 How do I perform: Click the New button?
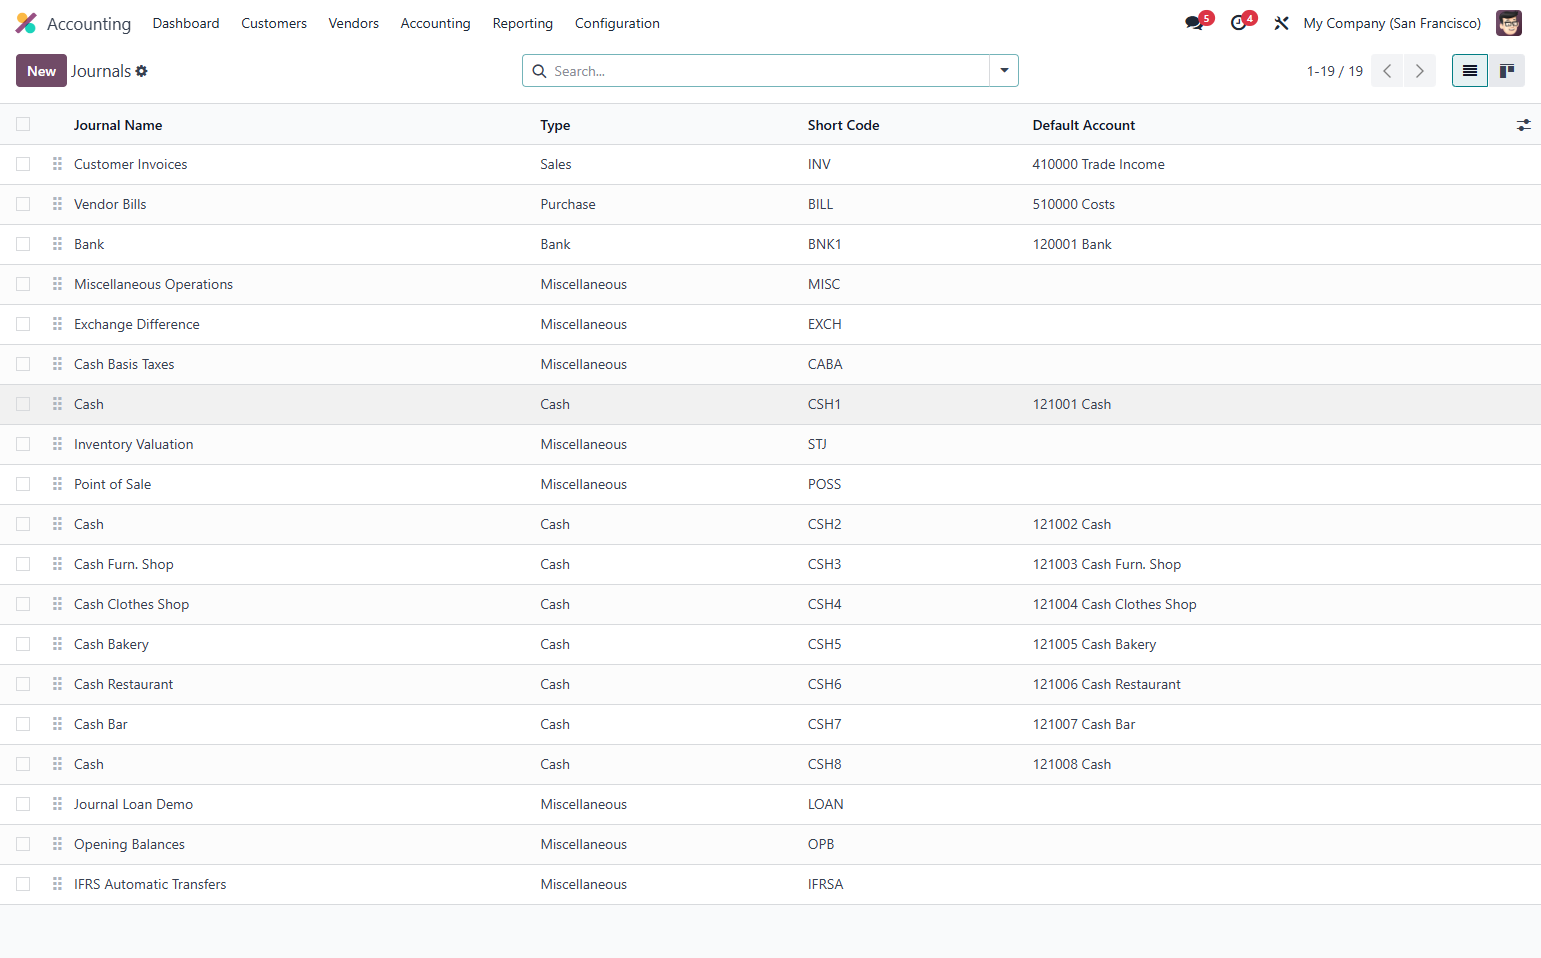pos(41,71)
